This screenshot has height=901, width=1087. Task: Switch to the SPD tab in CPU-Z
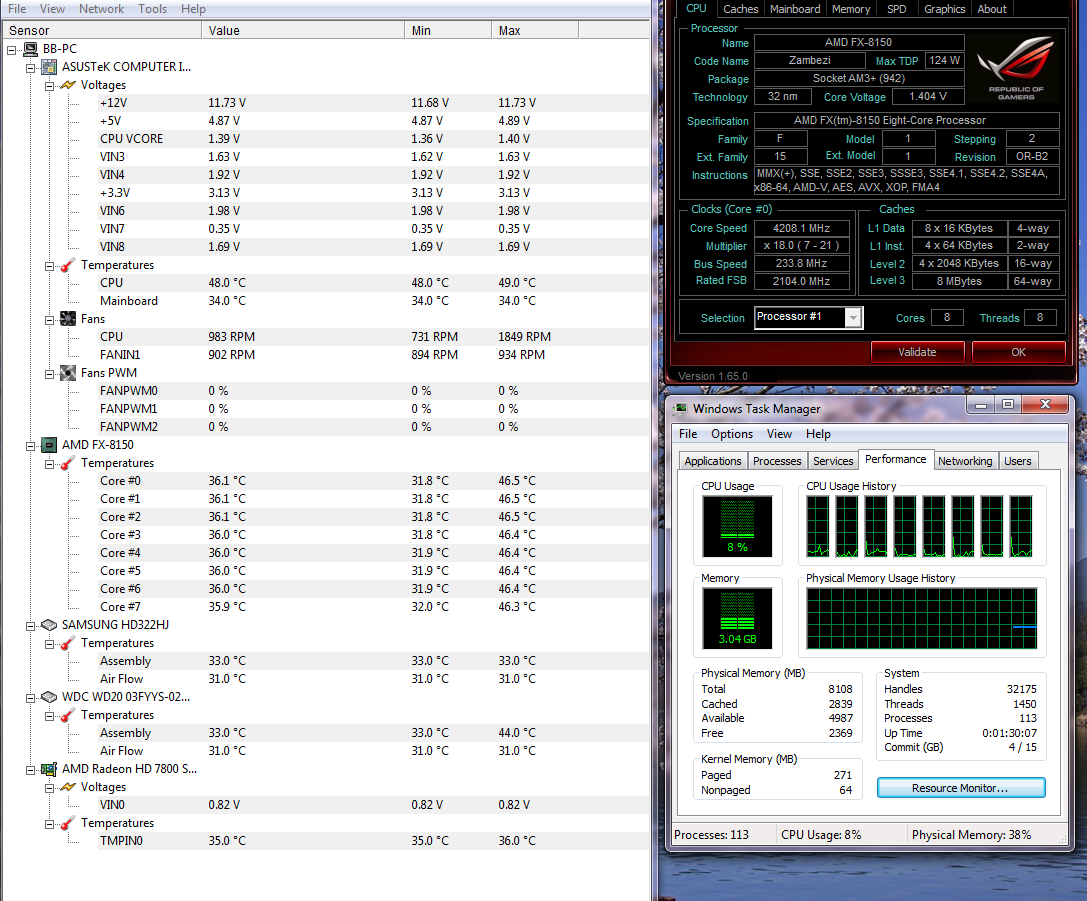tap(896, 9)
